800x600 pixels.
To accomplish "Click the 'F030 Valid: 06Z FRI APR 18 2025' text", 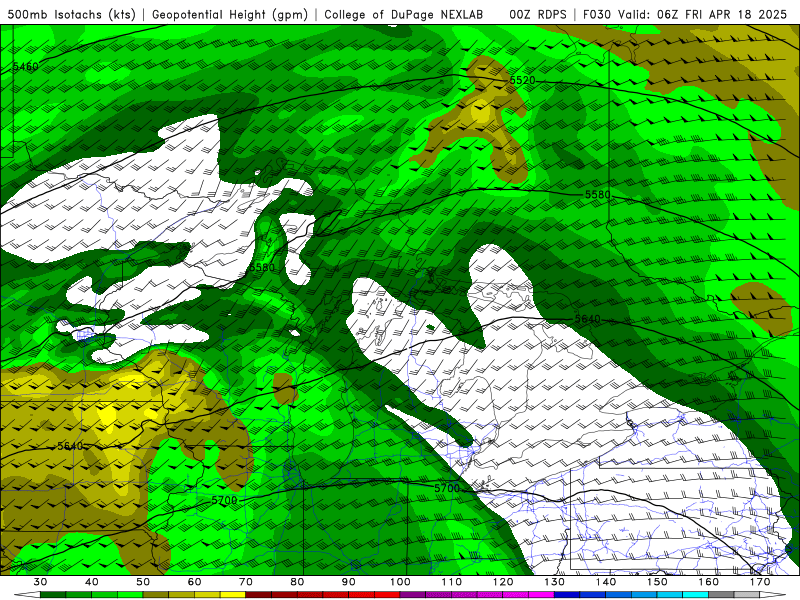I will coord(685,15).
